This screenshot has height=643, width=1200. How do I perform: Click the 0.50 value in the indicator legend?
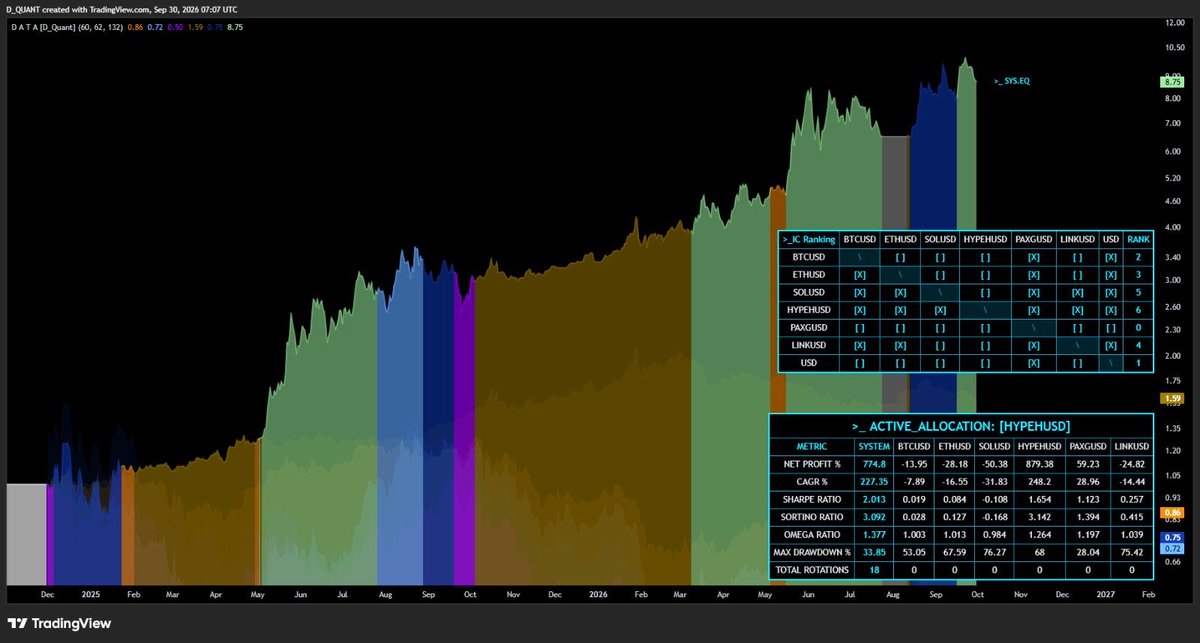[x=175, y=27]
